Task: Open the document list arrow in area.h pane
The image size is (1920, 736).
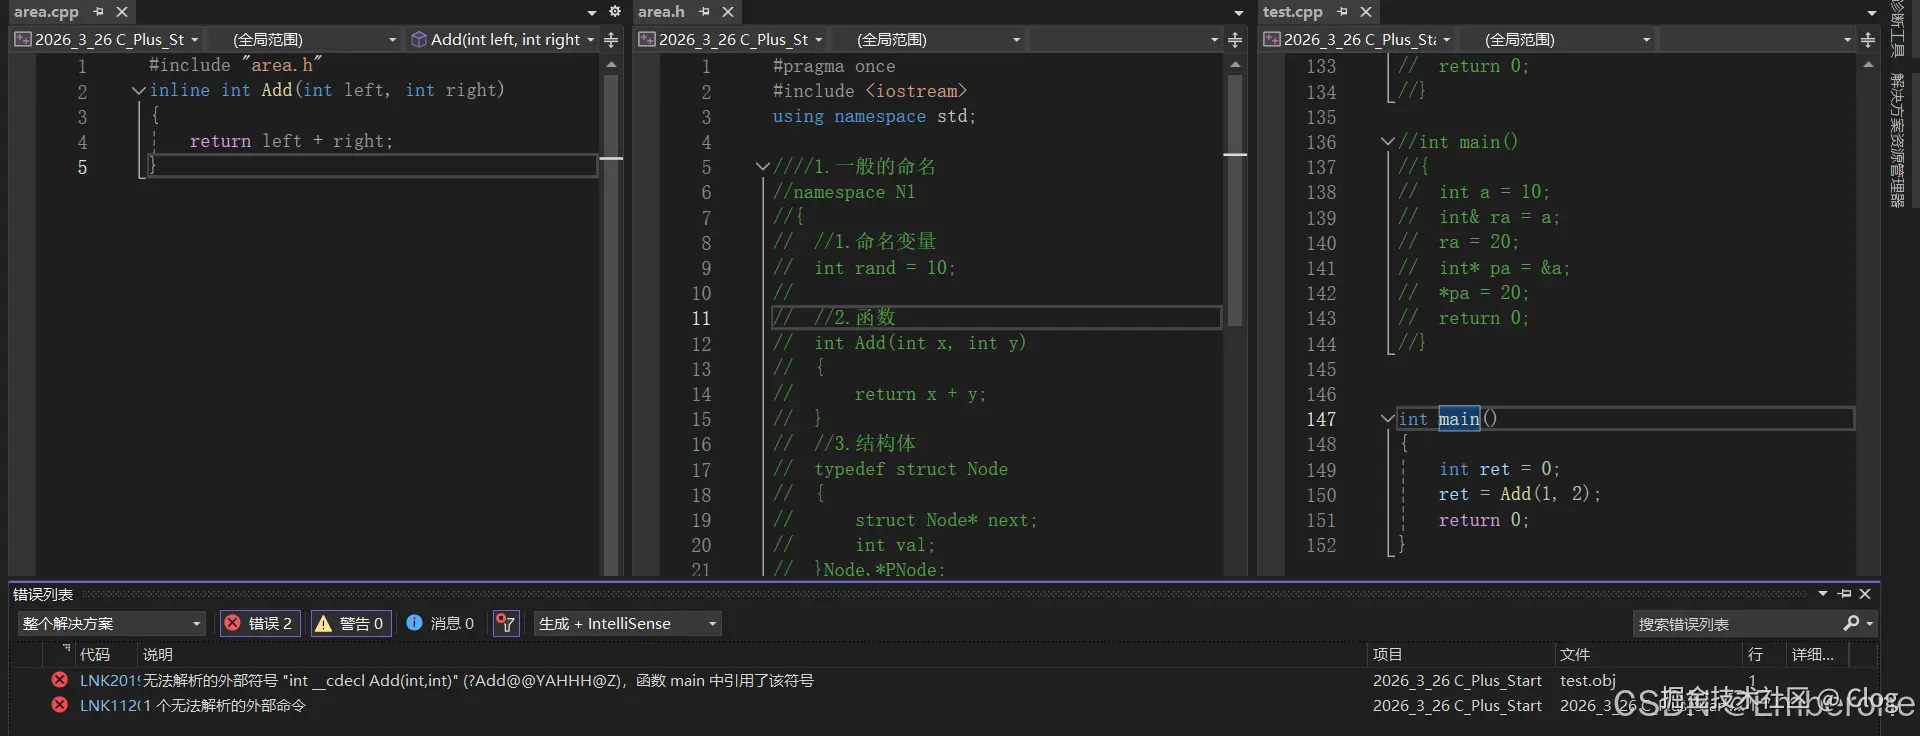Action: [1239, 13]
